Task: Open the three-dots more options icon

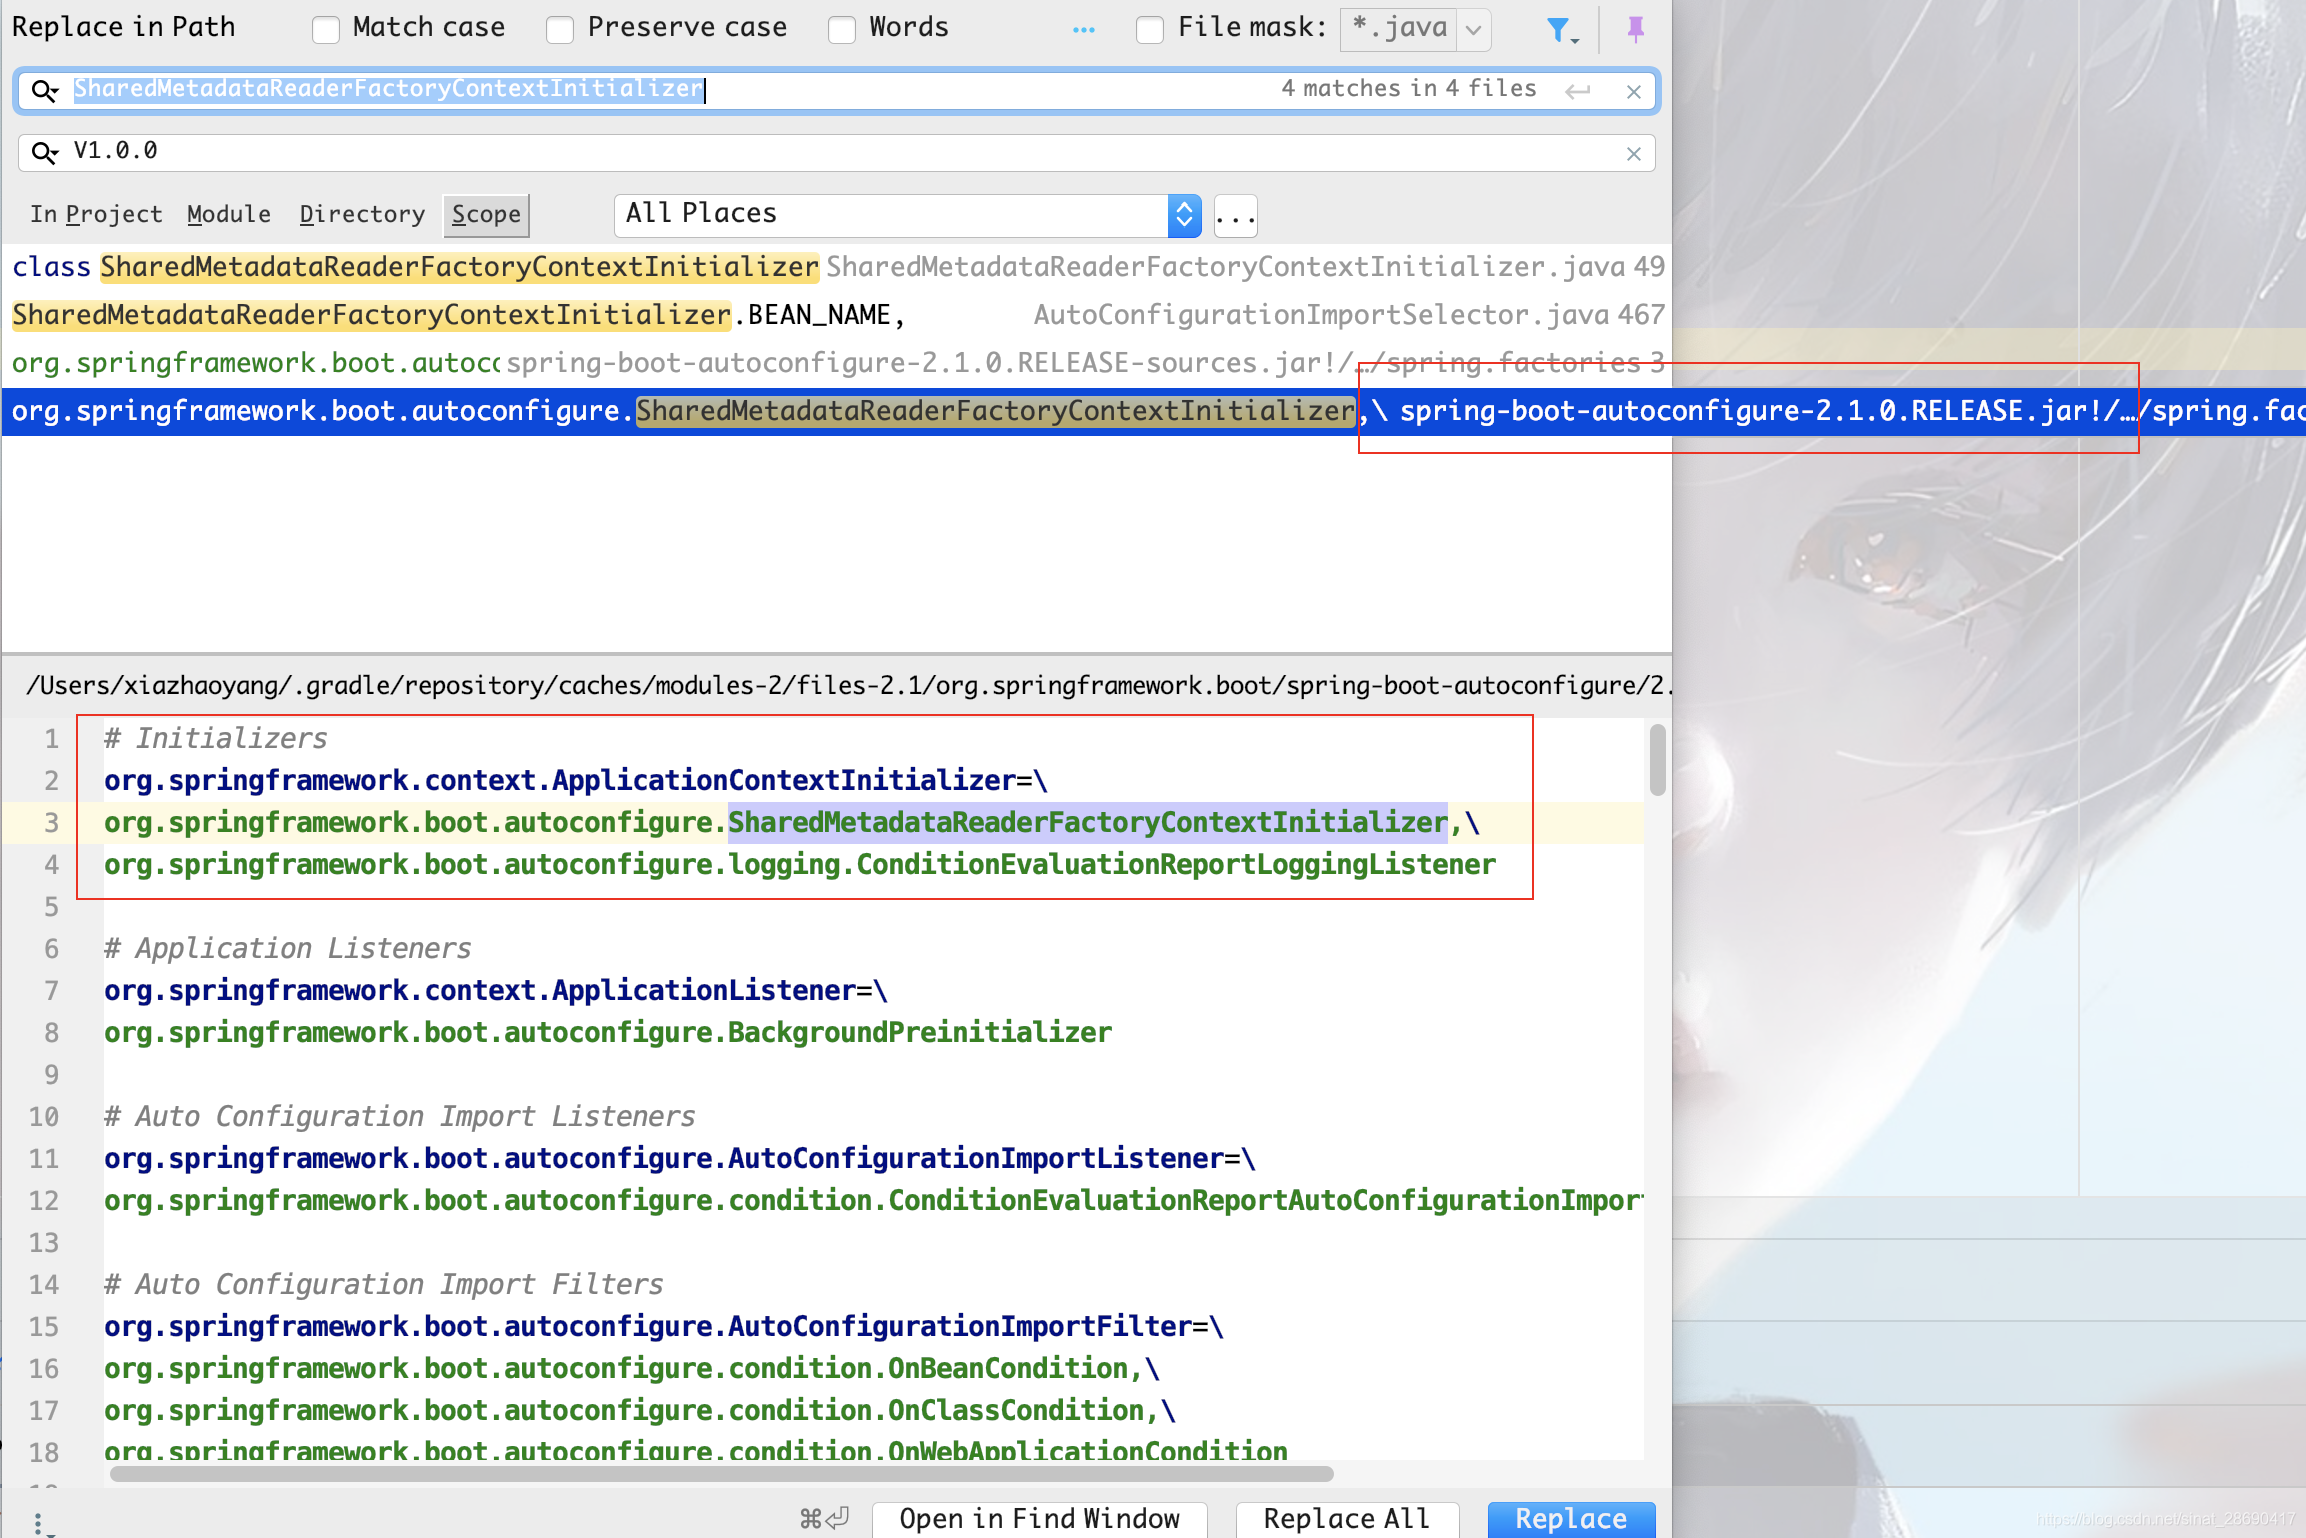Action: [1083, 30]
